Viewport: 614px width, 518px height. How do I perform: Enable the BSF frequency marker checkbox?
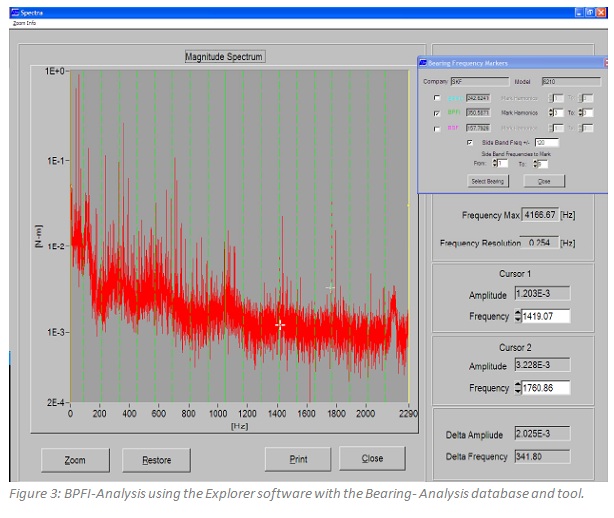pos(437,128)
